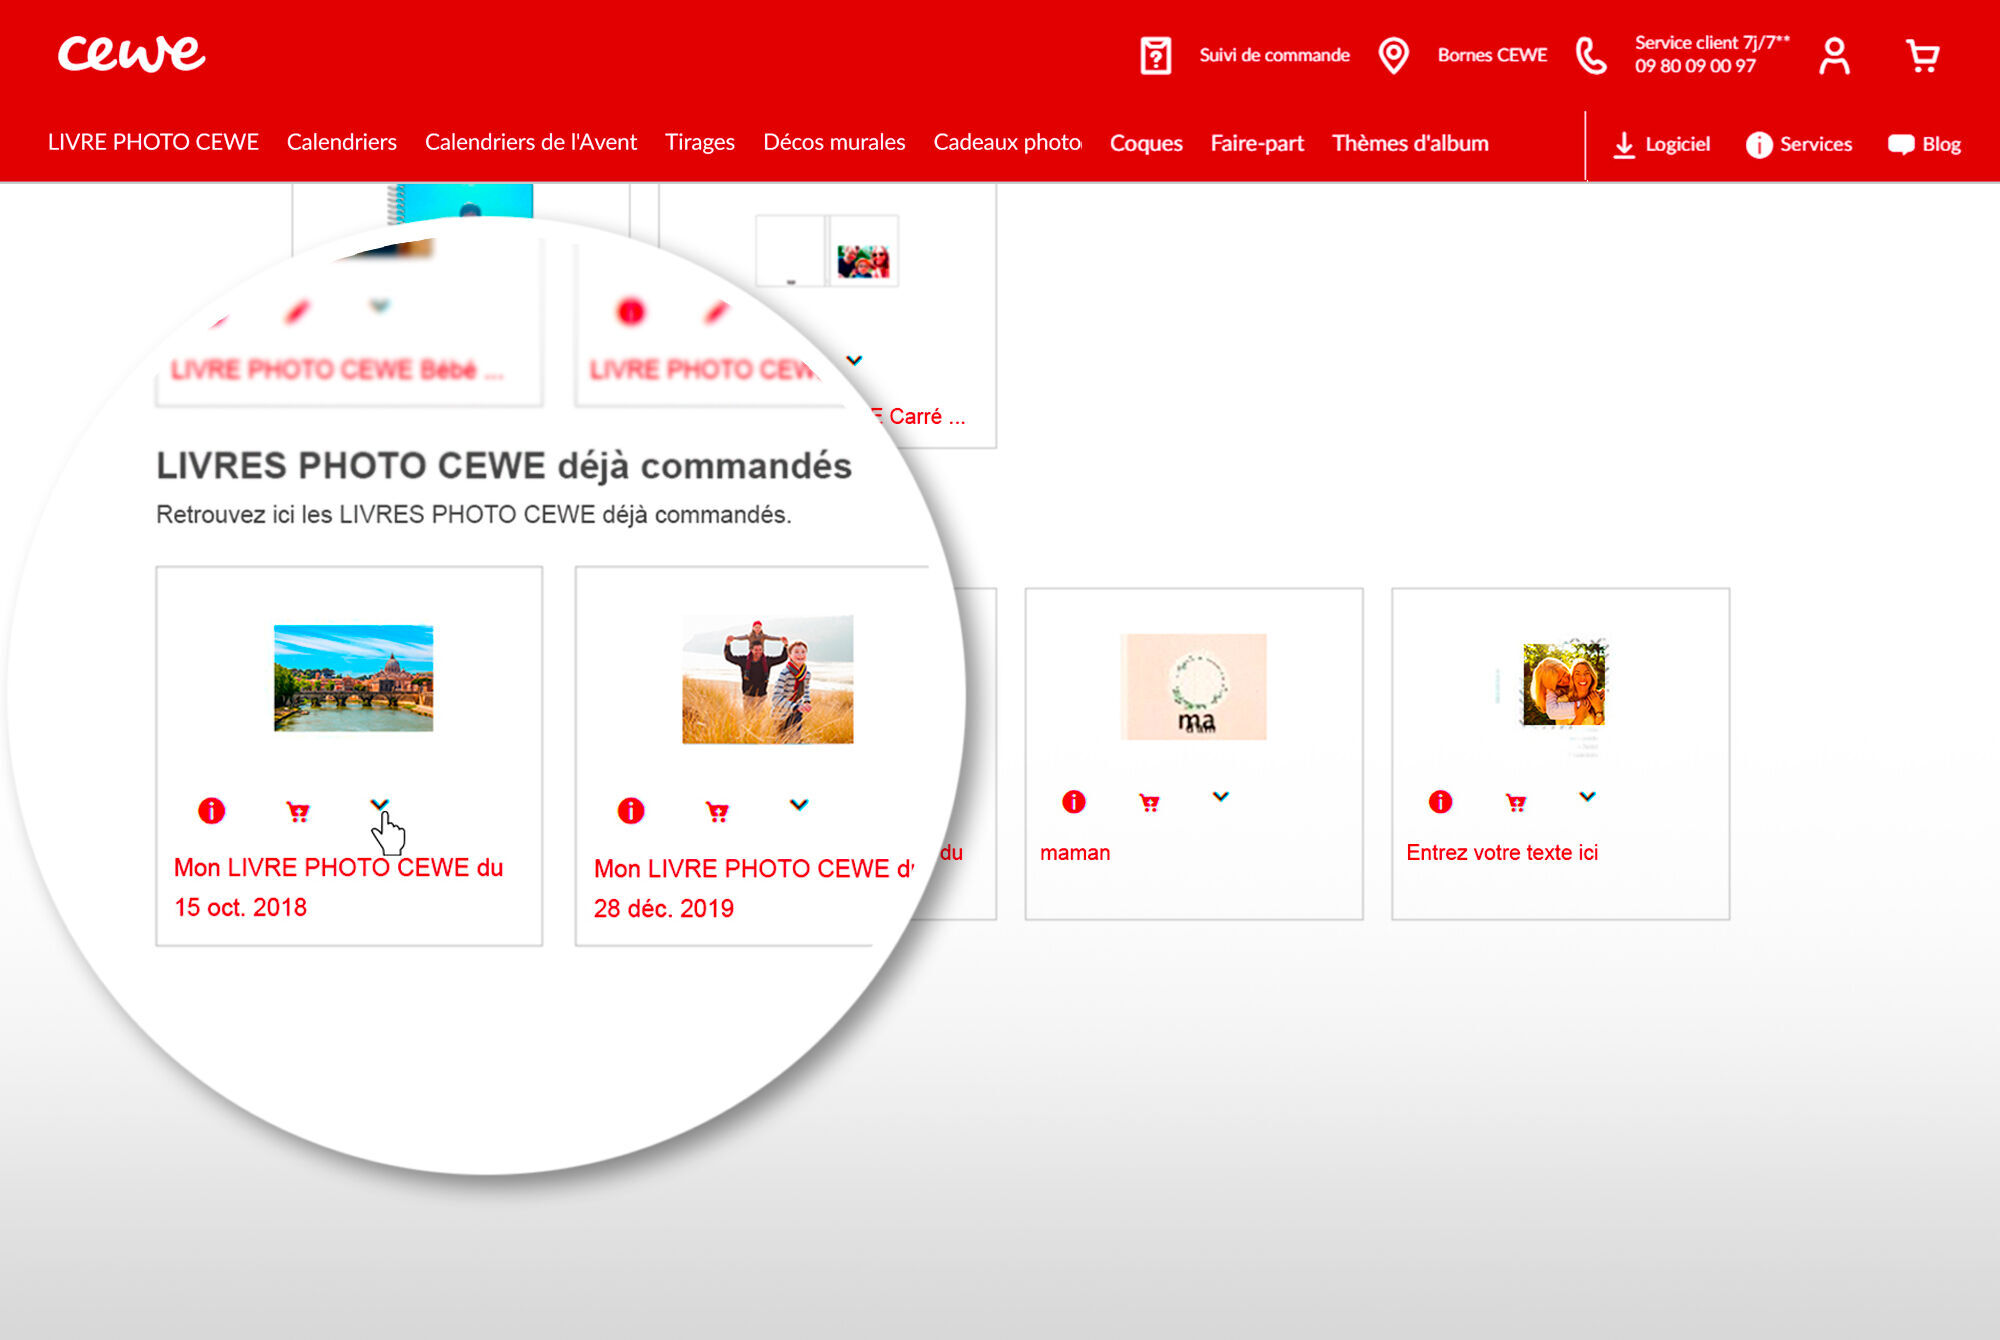Image resolution: width=2000 pixels, height=1340 pixels.
Task: Open the chevron menu on the maman album
Action: (x=1219, y=797)
